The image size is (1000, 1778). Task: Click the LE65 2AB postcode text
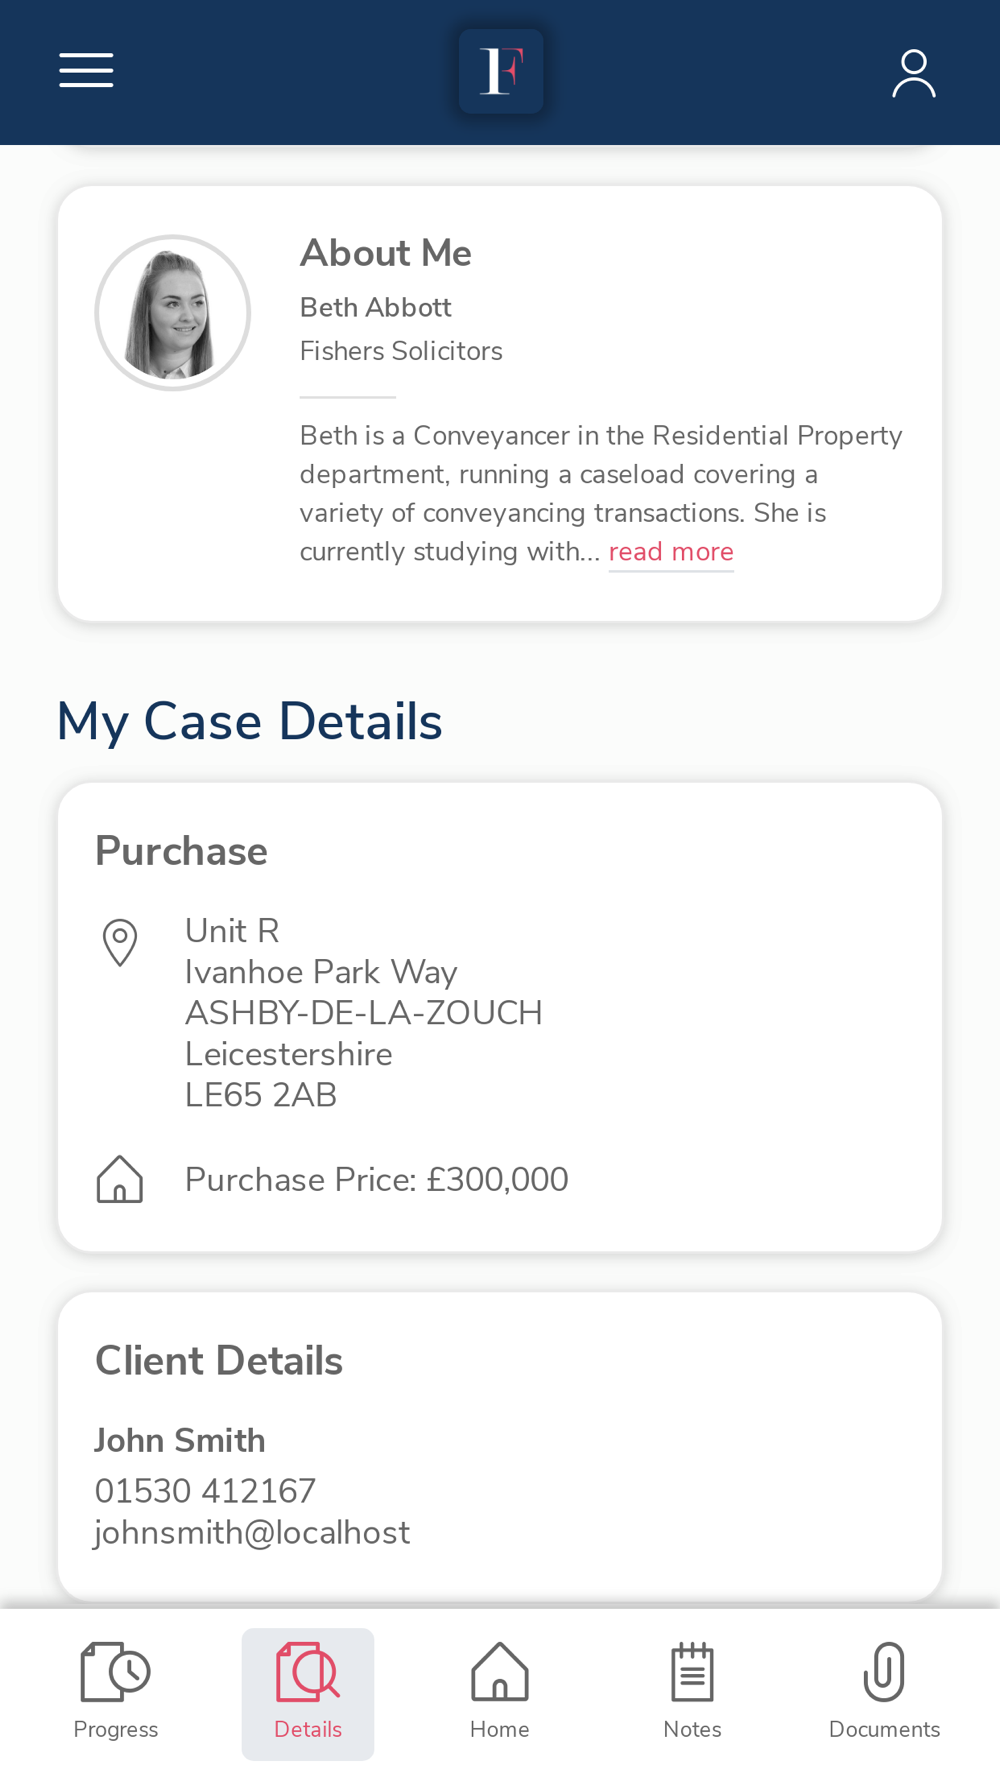pos(261,1095)
